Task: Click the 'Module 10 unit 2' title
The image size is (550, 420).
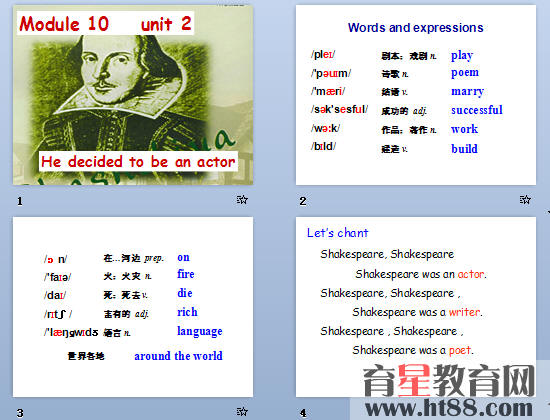Action: [x=105, y=24]
